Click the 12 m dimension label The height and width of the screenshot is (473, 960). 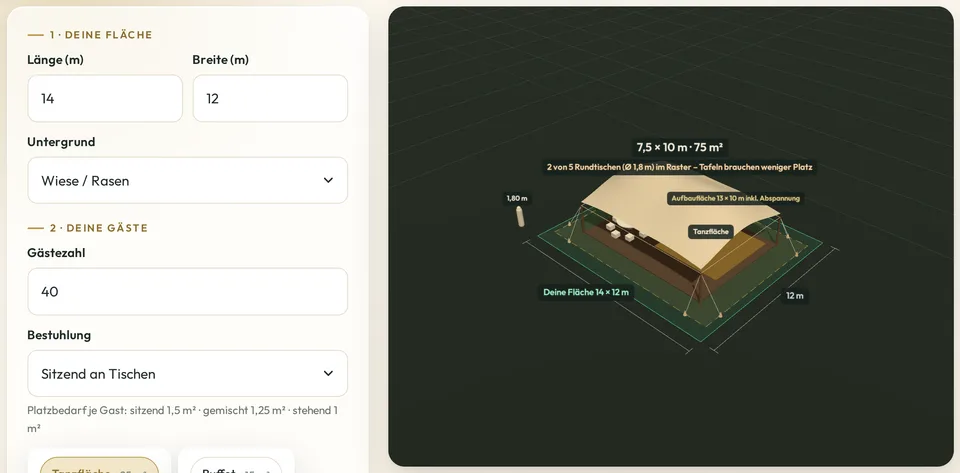click(x=795, y=296)
